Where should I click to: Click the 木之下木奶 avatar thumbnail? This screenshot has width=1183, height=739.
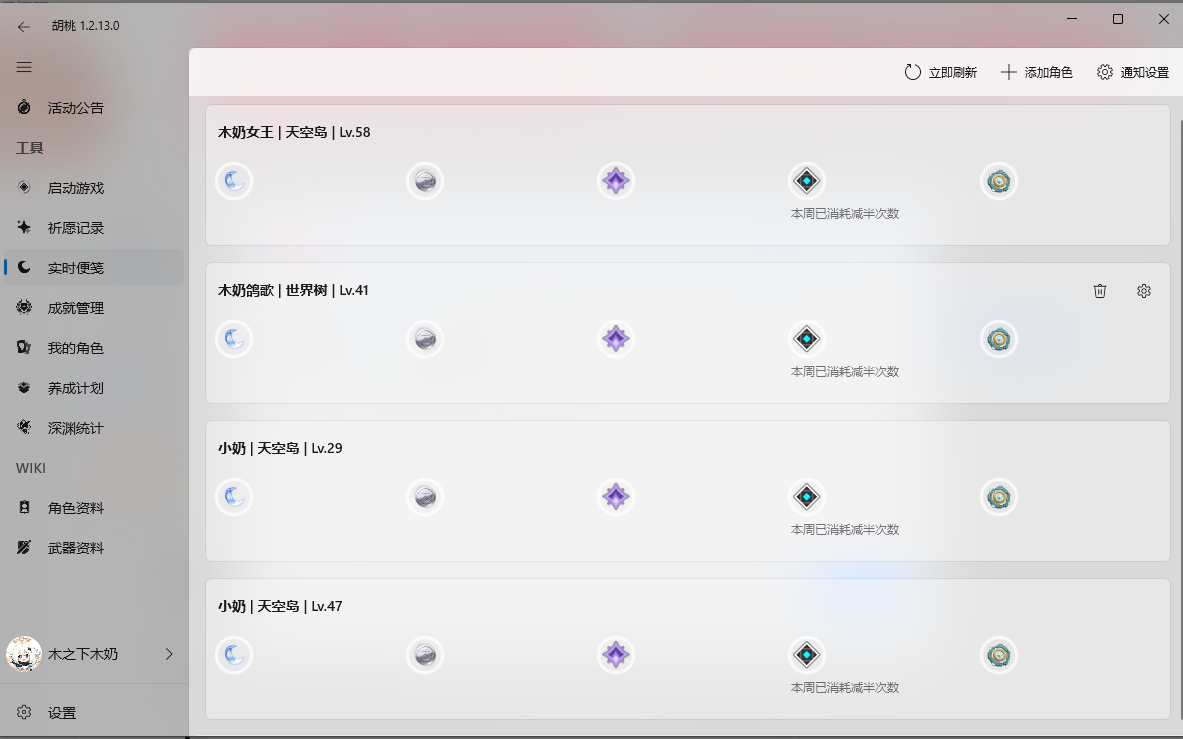pos(22,654)
